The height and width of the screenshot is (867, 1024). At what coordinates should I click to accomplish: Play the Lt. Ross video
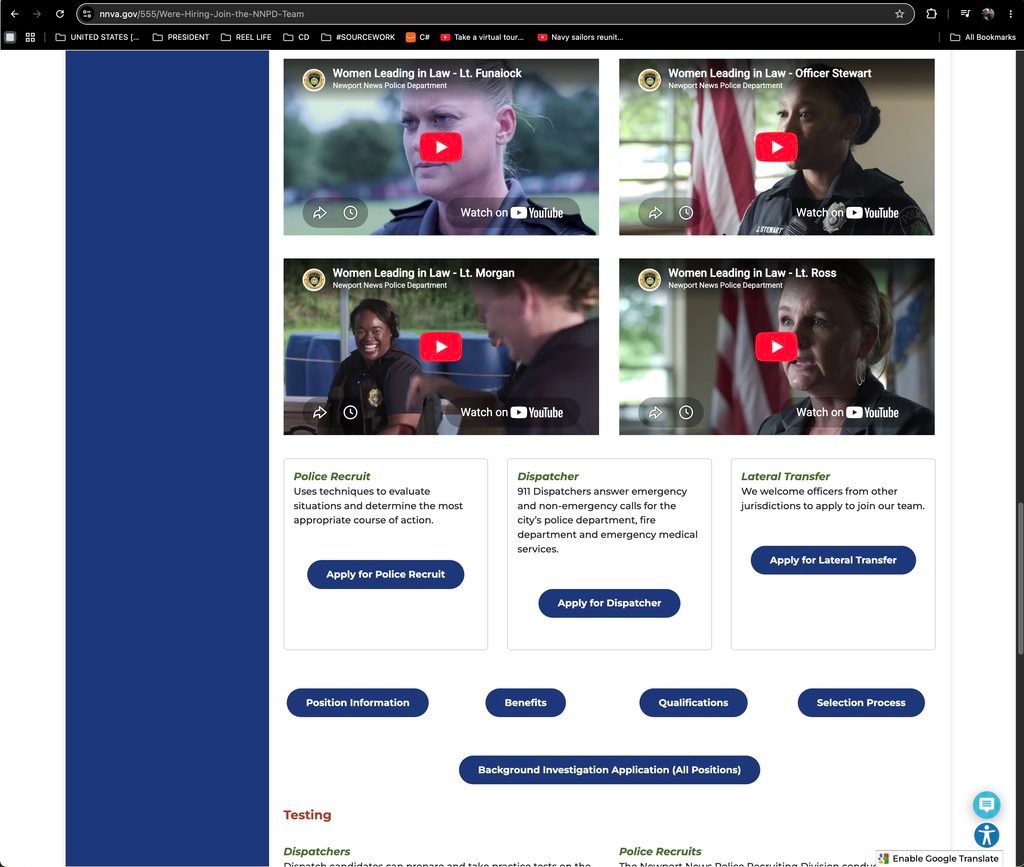coord(776,347)
